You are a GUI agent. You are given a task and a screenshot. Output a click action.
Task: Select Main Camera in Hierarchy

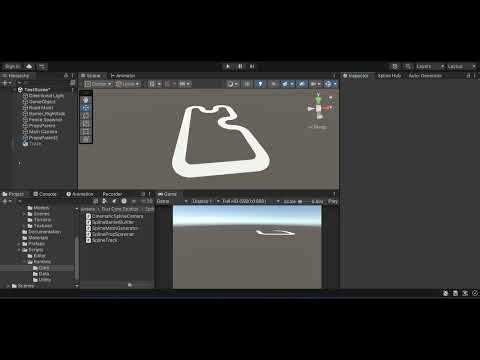pyautogui.click(x=43, y=132)
